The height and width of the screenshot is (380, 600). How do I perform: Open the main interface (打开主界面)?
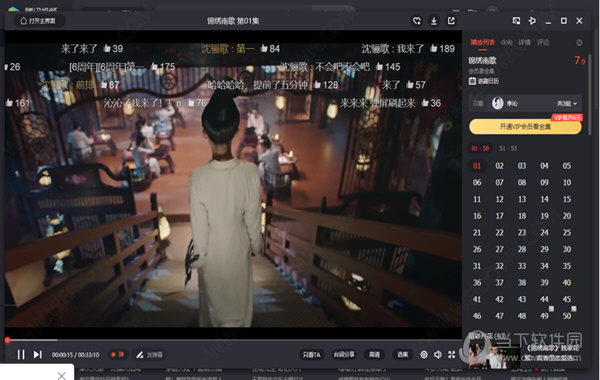click(39, 21)
